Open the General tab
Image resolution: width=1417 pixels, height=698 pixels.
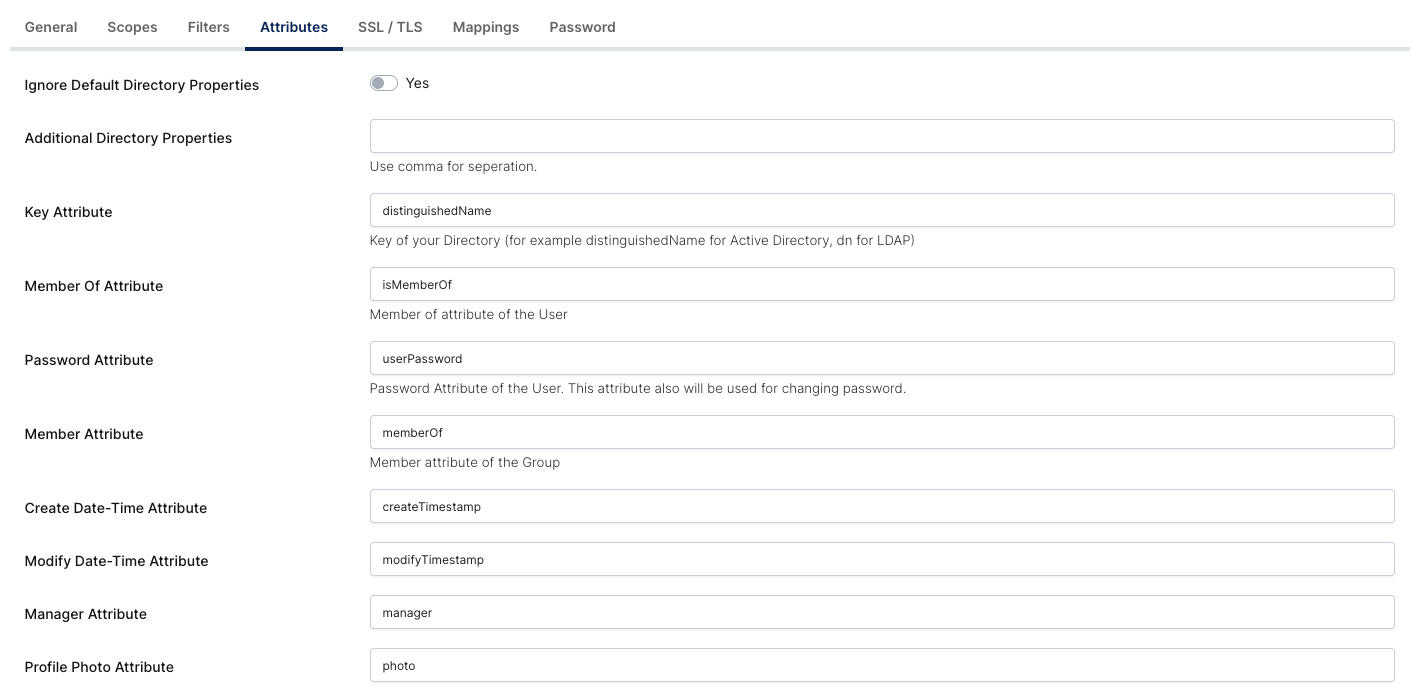coord(51,27)
